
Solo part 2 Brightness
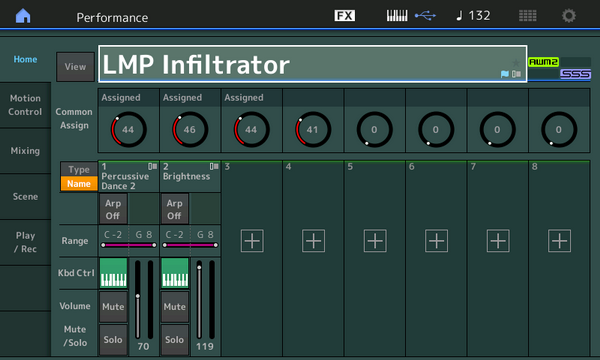pyautogui.click(x=174, y=340)
